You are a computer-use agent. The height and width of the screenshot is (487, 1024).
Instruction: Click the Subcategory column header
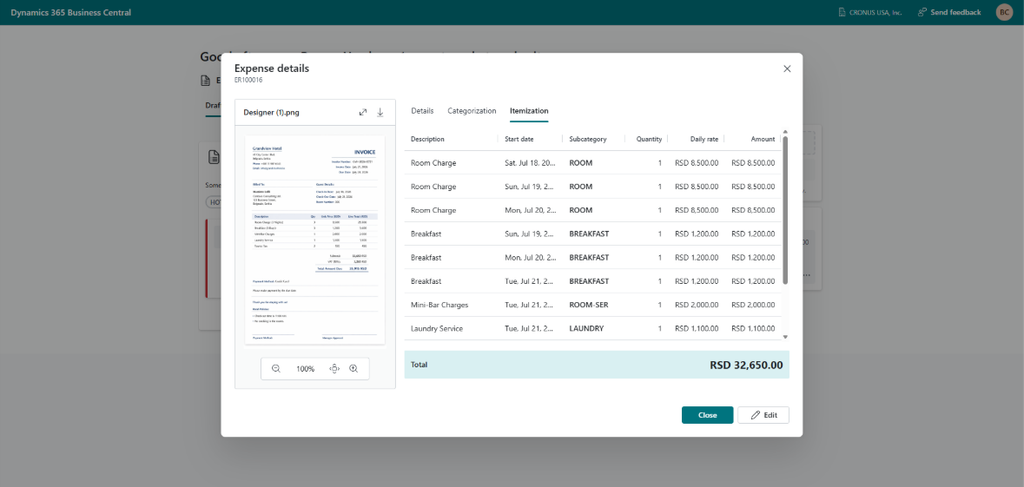click(x=588, y=139)
